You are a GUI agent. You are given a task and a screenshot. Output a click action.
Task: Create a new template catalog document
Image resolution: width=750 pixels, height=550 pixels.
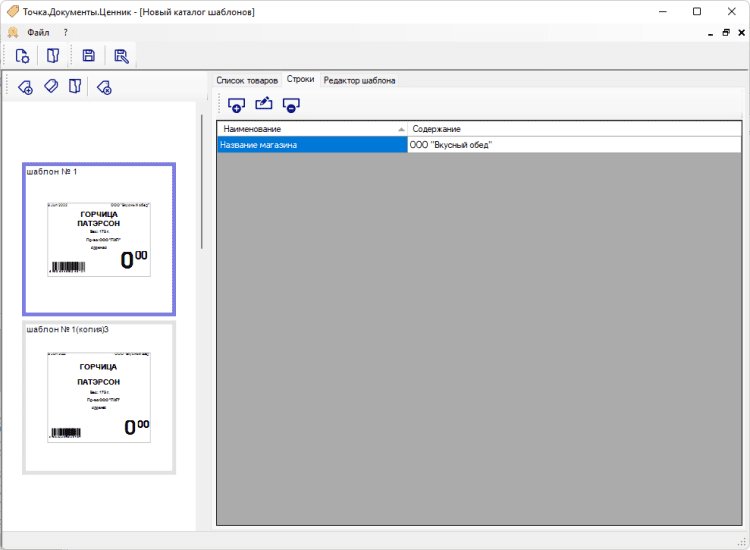click(x=22, y=56)
